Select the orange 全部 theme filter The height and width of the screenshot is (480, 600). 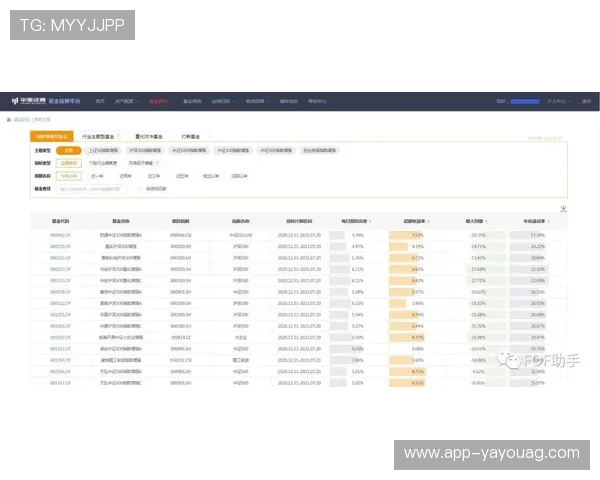tap(69, 150)
